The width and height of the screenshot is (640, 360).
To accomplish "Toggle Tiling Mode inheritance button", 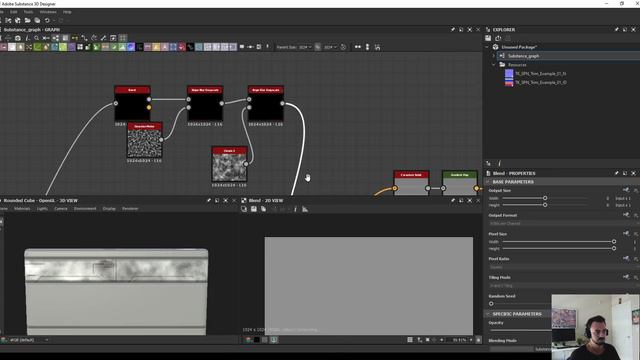I will pos(626,277).
